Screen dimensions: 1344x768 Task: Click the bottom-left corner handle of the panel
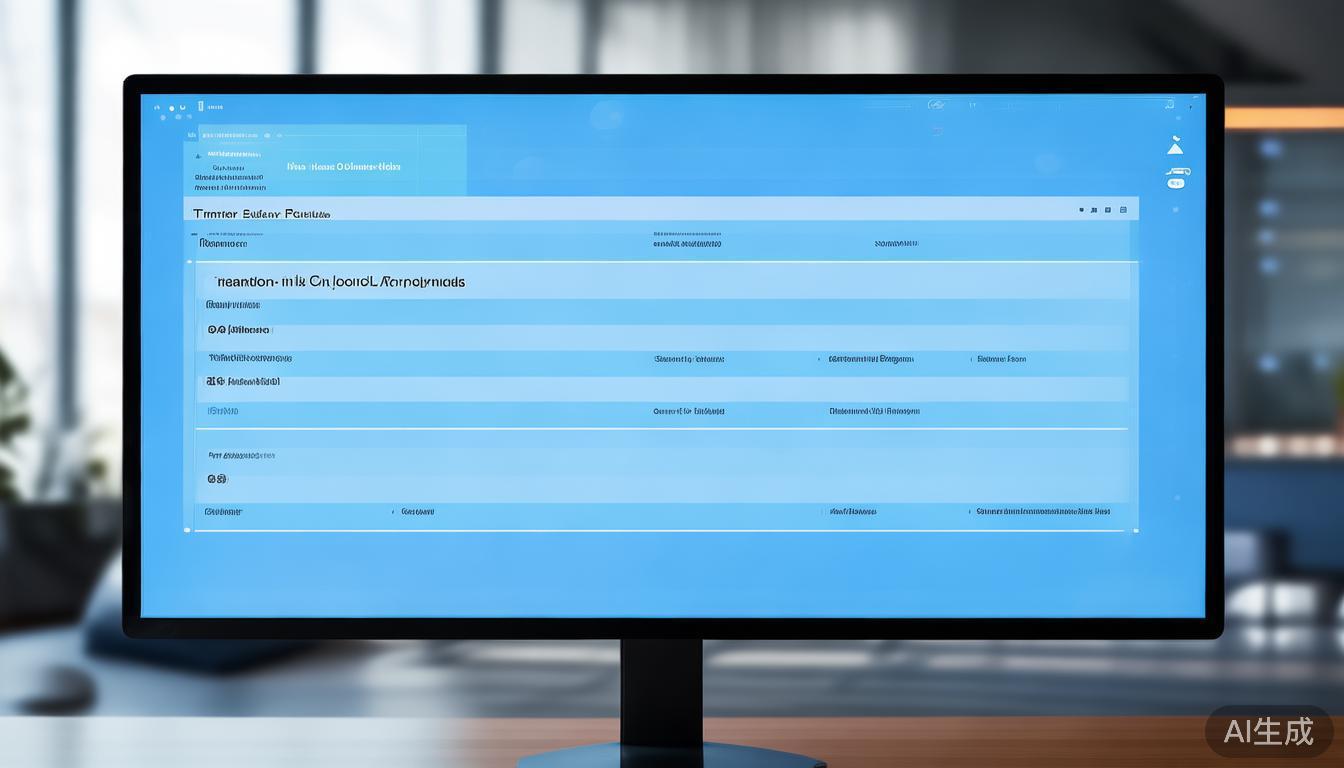click(187, 530)
